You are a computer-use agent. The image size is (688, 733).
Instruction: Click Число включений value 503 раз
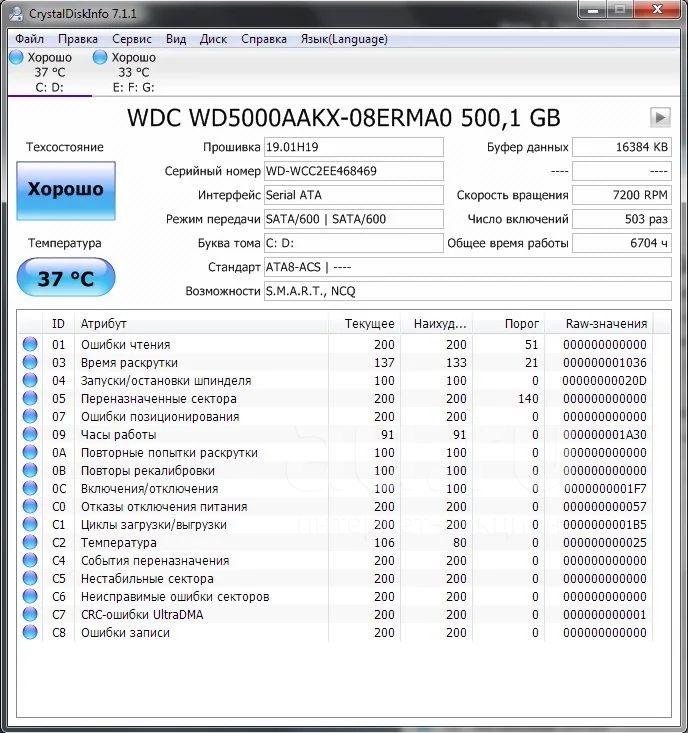tap(622, 219)
